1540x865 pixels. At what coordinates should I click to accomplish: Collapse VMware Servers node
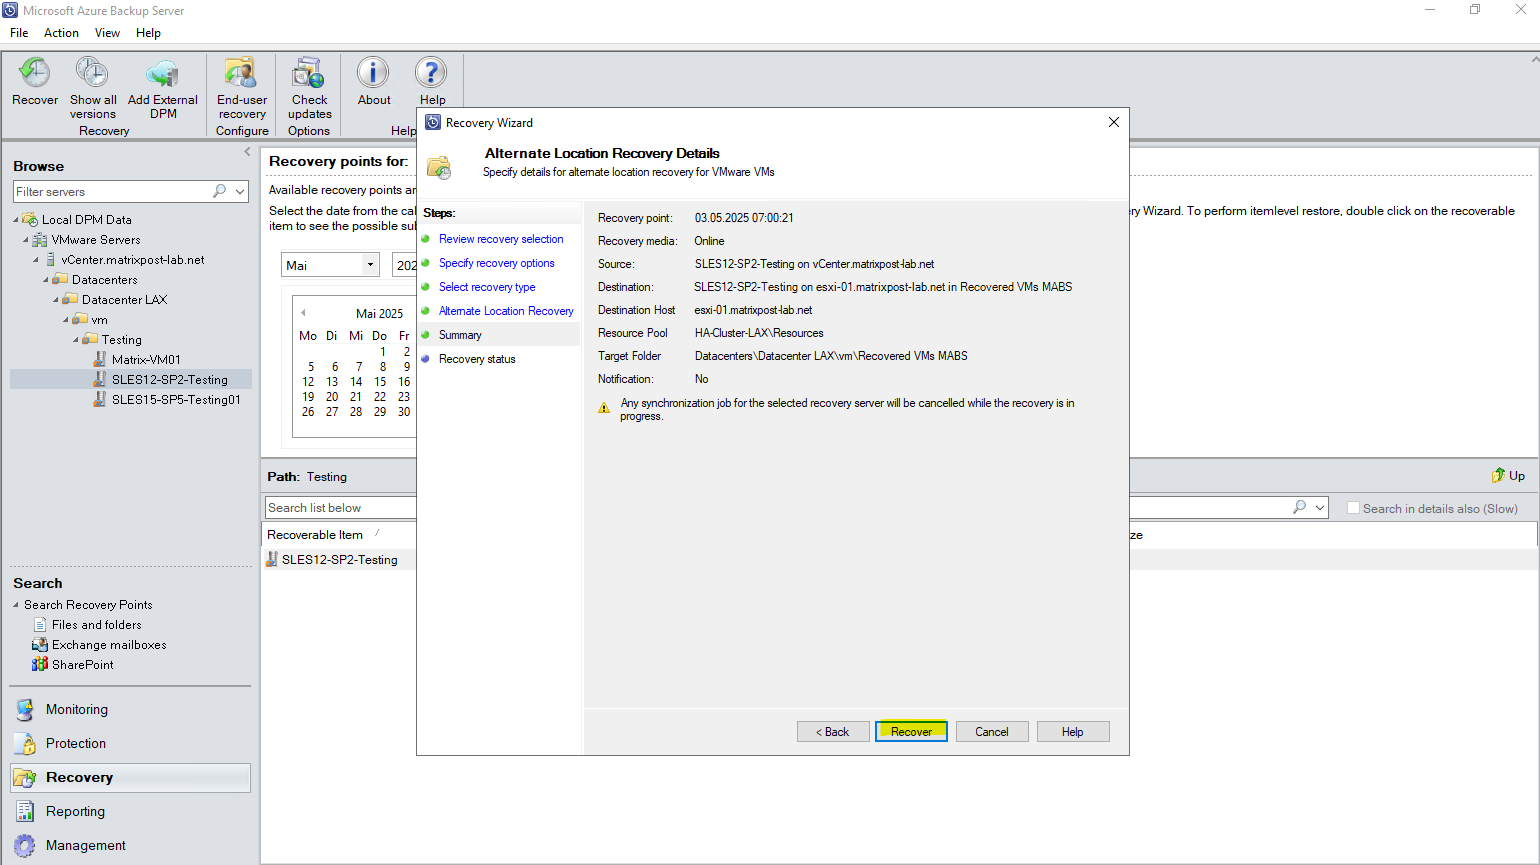pyautogui.click(x=26, y=240)
